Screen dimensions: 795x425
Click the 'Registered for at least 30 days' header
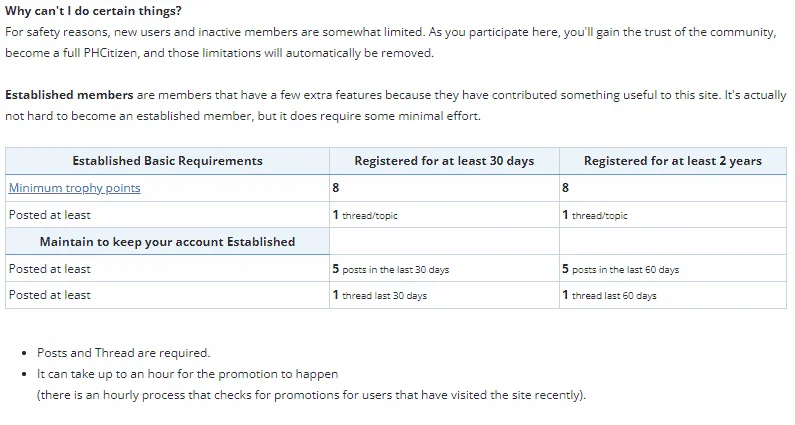click(444, 161)
